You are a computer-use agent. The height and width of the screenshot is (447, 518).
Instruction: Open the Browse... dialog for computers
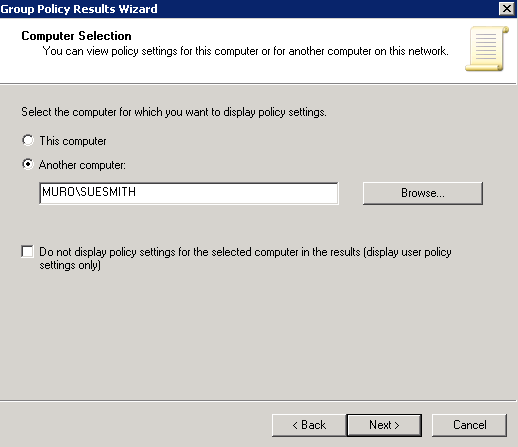pos(423,193)
